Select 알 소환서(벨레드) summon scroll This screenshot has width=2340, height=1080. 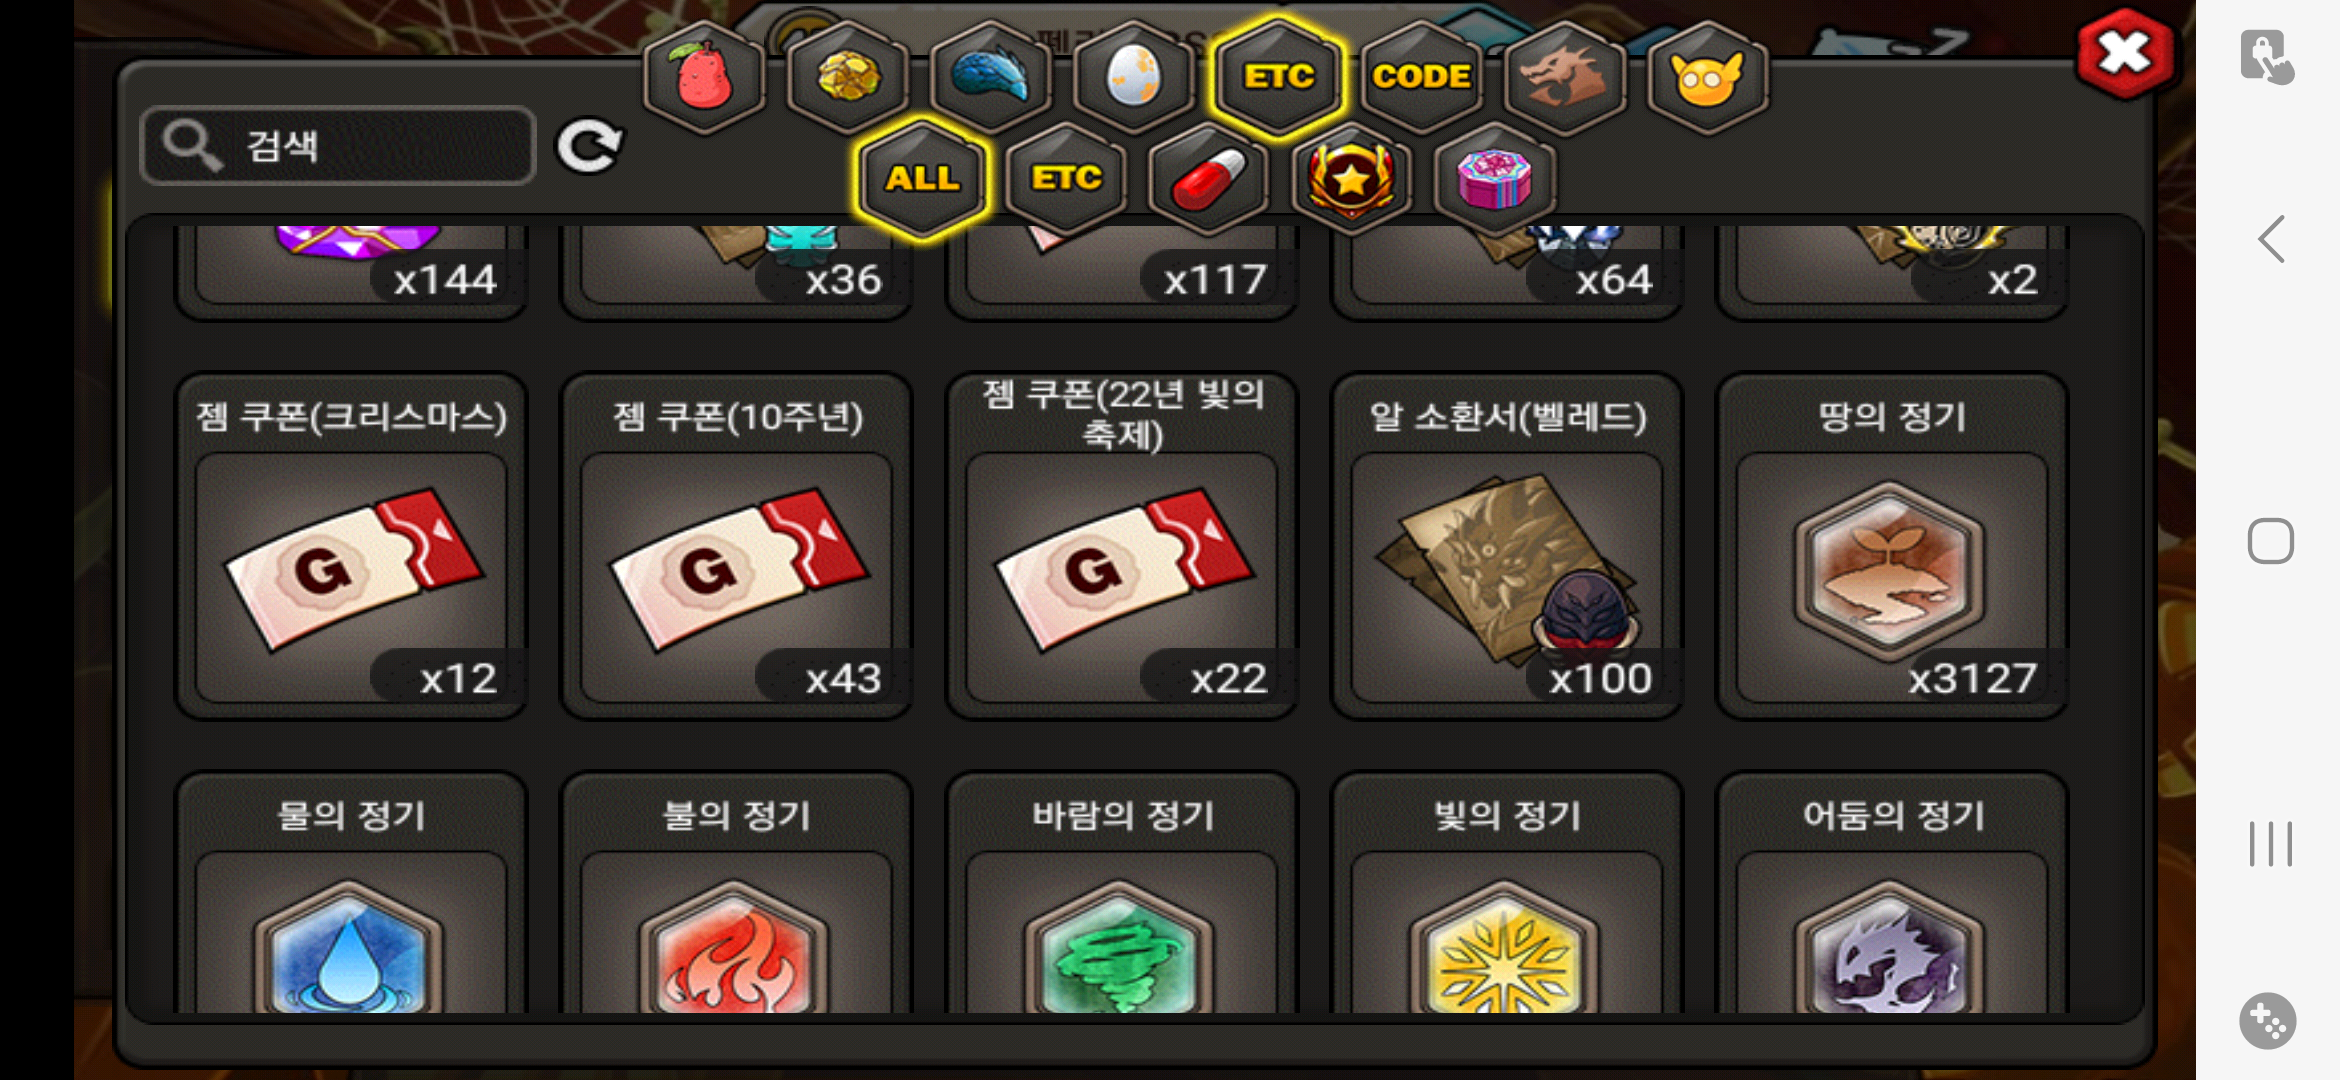[x=1506, y=545]
